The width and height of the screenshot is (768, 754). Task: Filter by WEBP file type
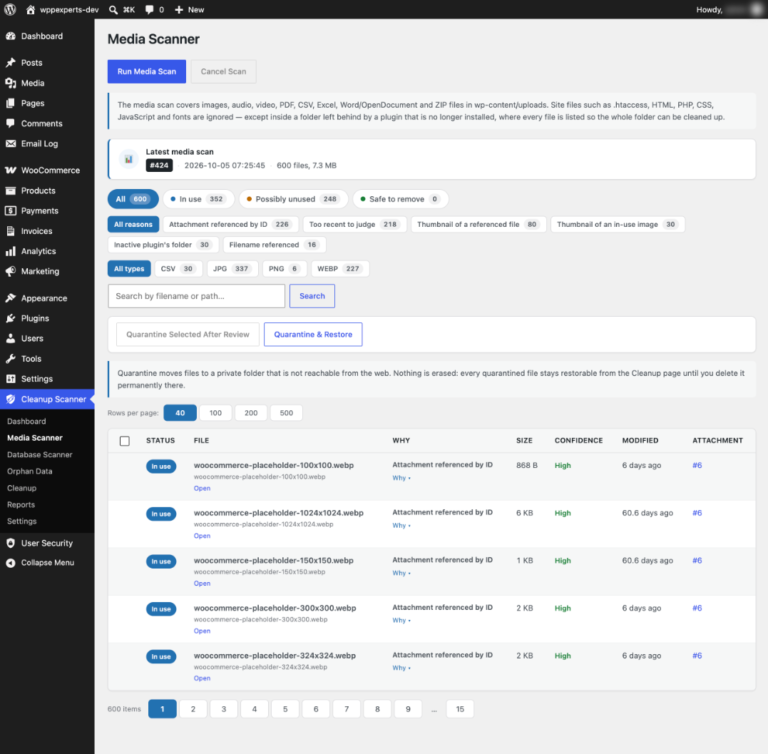[x=339, y=268]
